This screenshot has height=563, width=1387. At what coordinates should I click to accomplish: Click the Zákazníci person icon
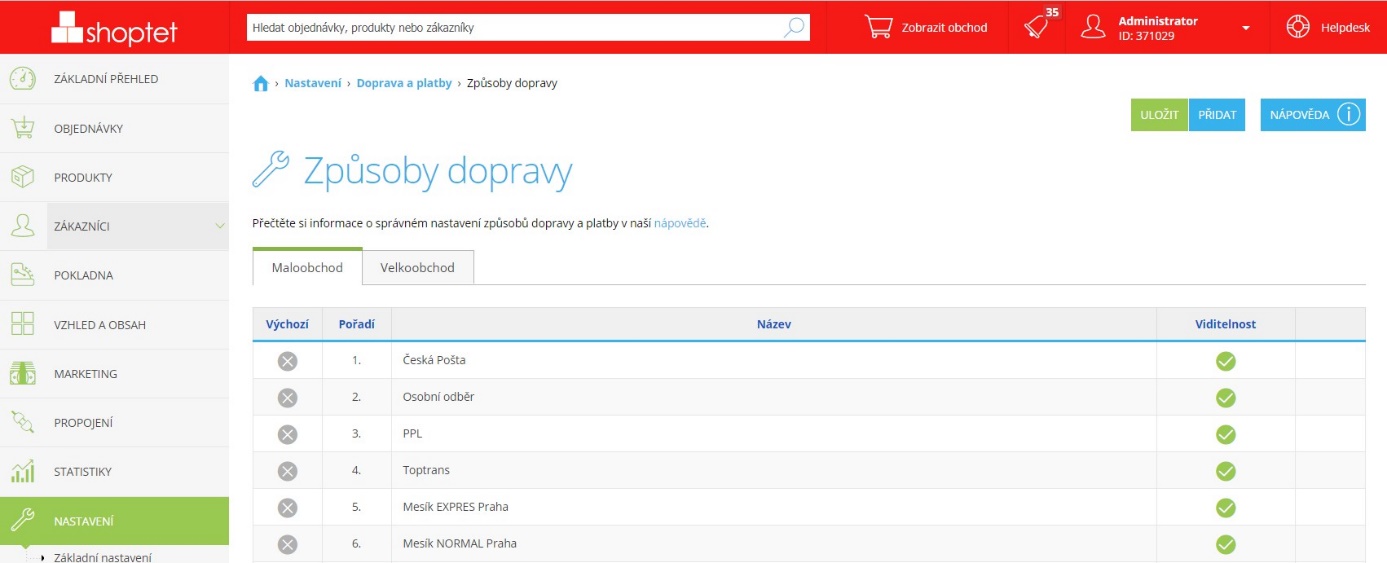(23, 226)
